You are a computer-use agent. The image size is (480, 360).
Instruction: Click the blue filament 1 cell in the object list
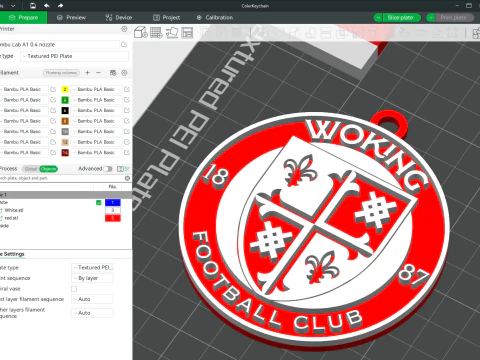click(113, 202)
